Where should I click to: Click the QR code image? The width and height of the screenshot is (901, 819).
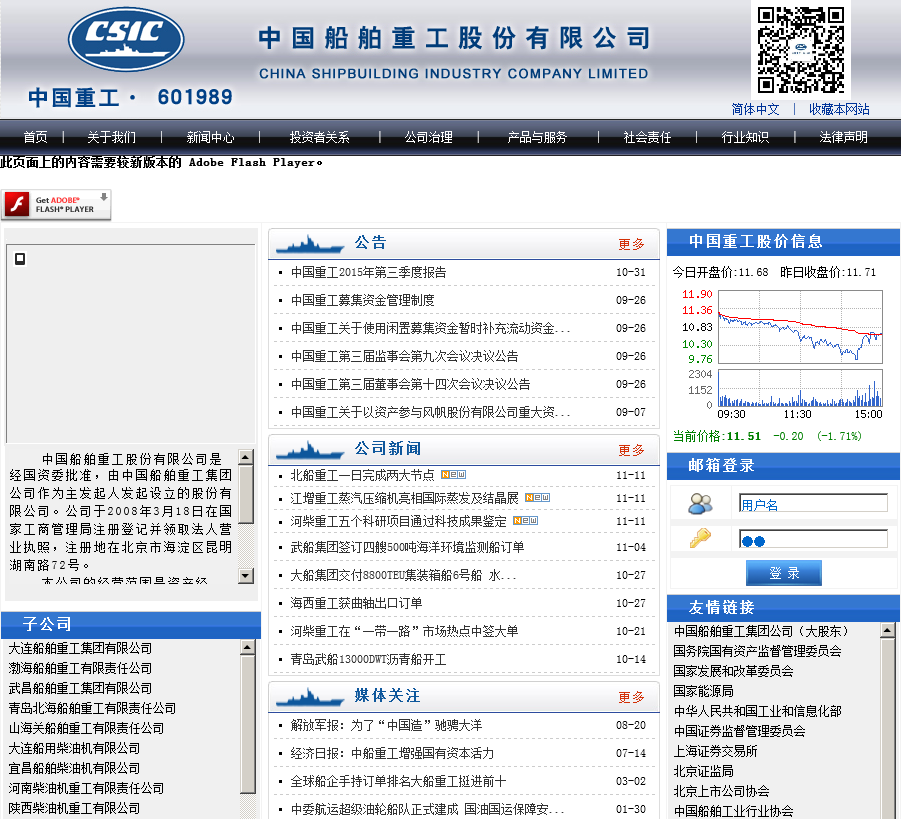(800, 50)
